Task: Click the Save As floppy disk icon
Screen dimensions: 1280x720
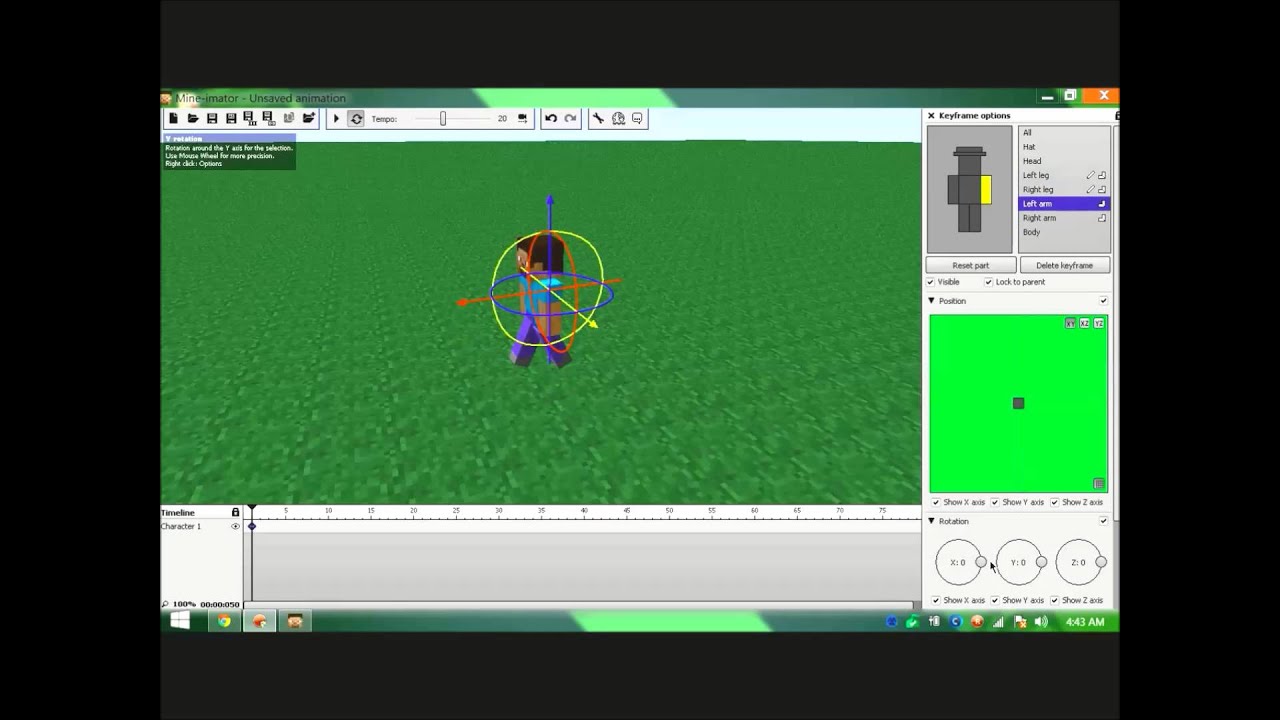Action: click(x=231, y=118)
